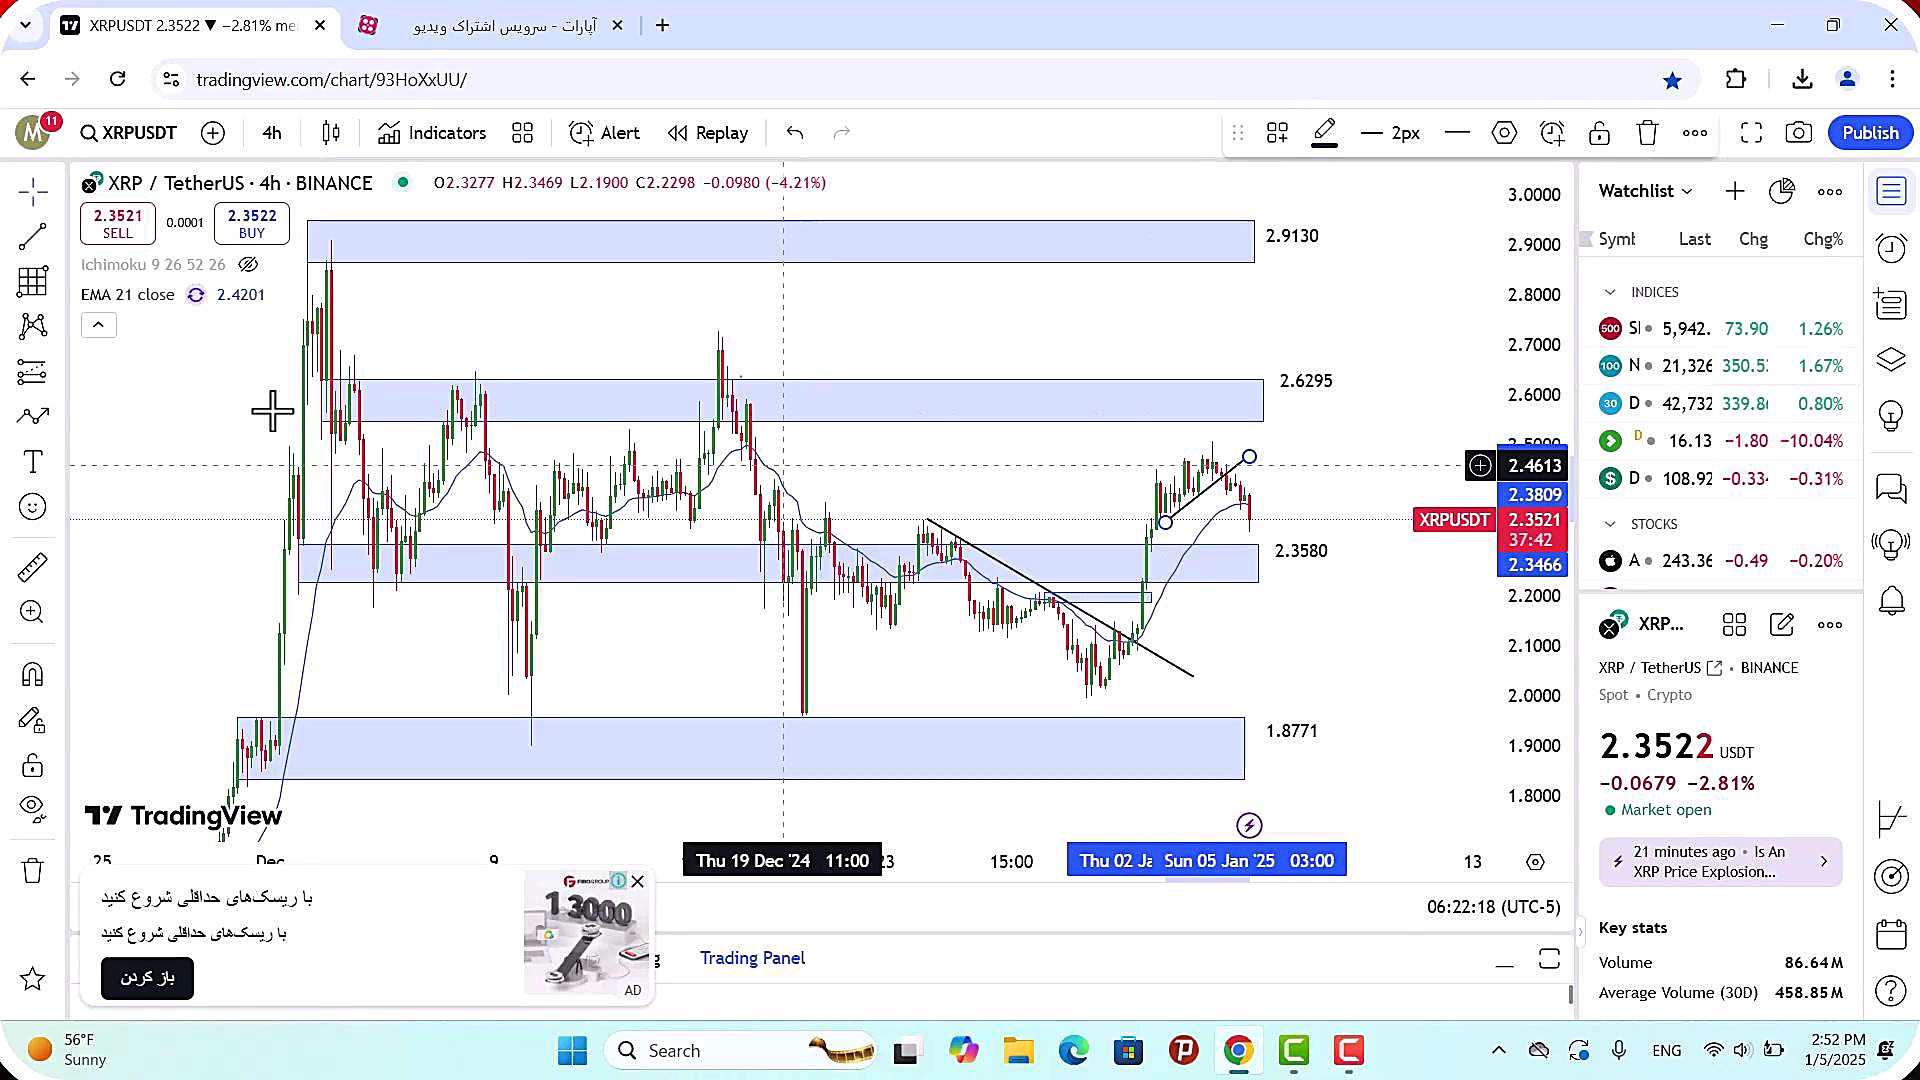Open forecasting and measurement tools
This screenshot has height=1080, width=1920.
32,372
